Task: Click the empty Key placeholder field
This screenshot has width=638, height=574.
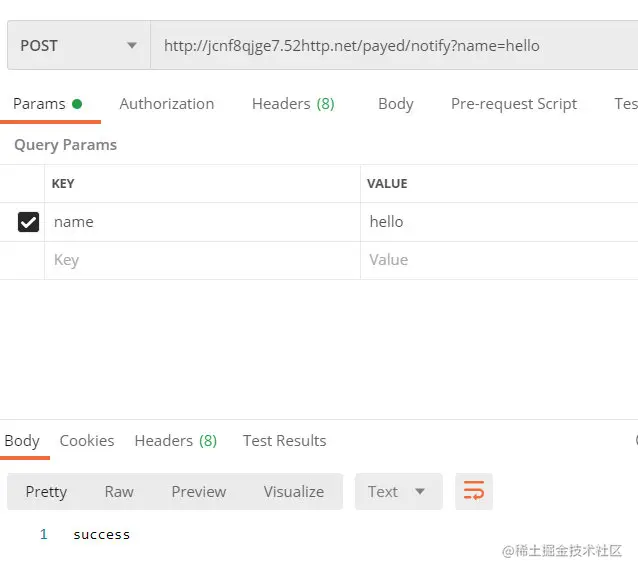Action: click(x=202, y=260)
